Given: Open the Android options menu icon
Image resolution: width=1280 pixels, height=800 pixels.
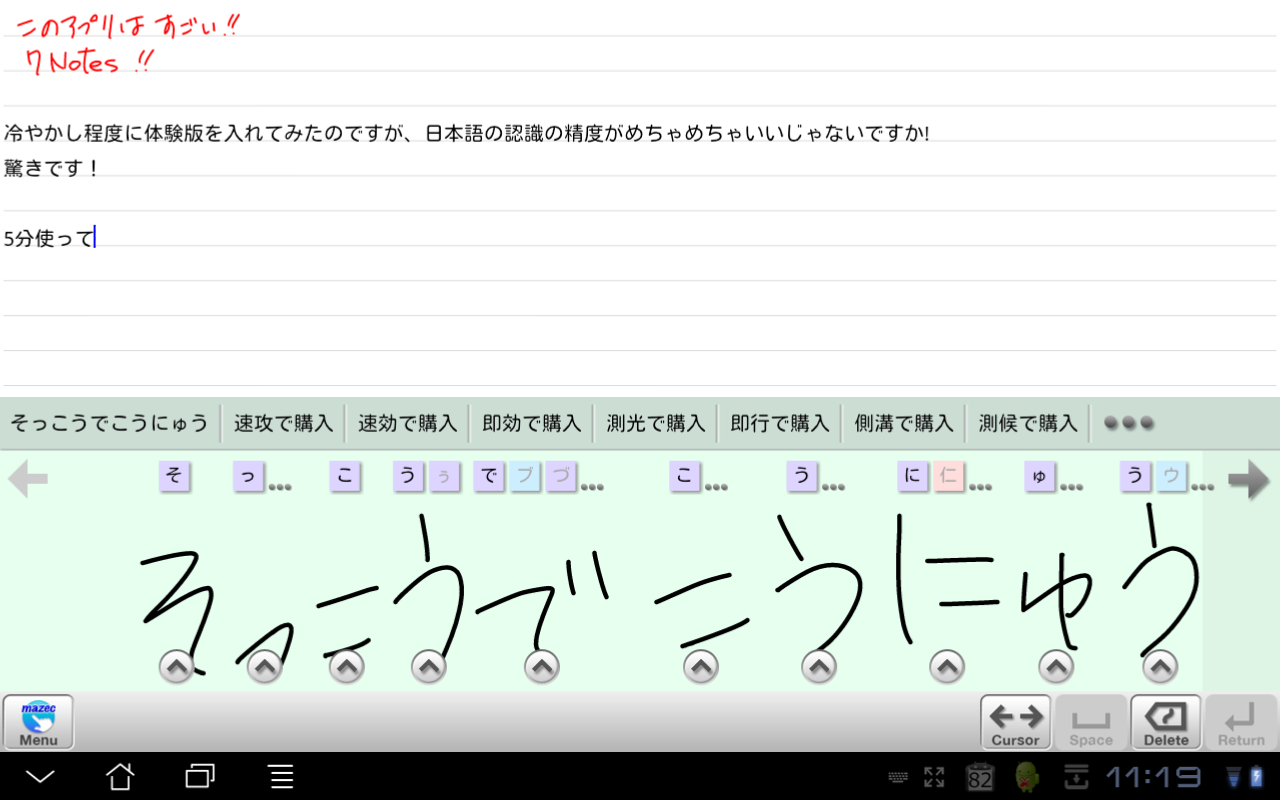Looking at the screenshot, I should point(282,776).
